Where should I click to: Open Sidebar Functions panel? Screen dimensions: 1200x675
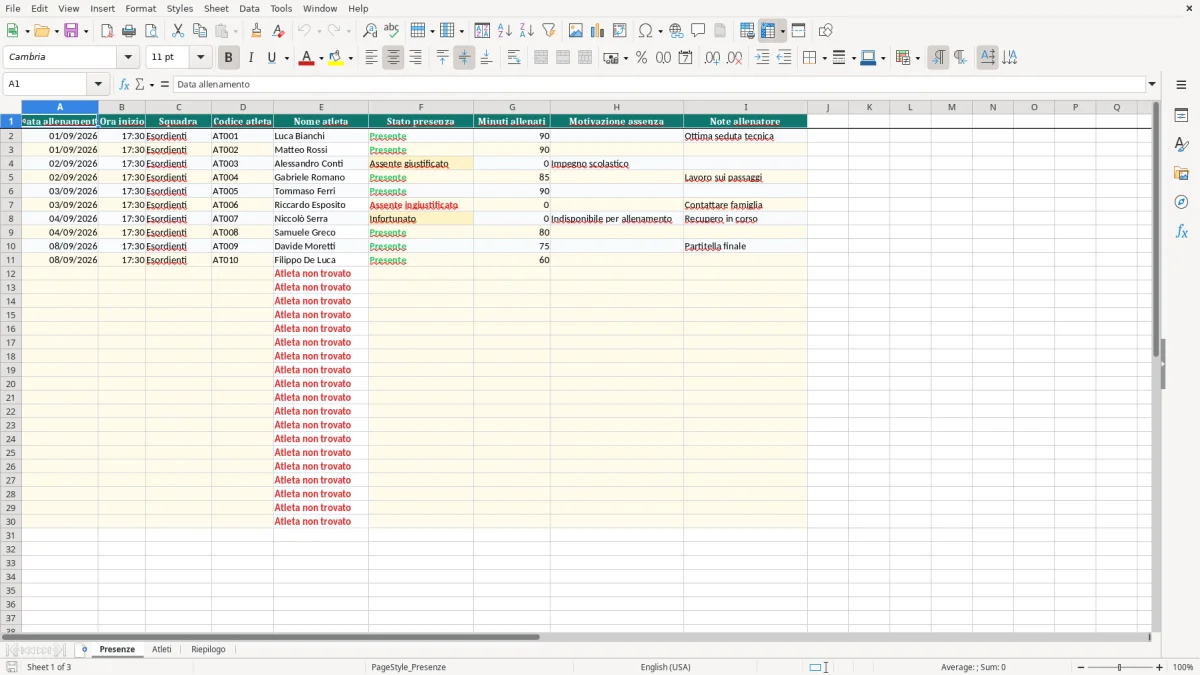click(x=1181, y=232)
